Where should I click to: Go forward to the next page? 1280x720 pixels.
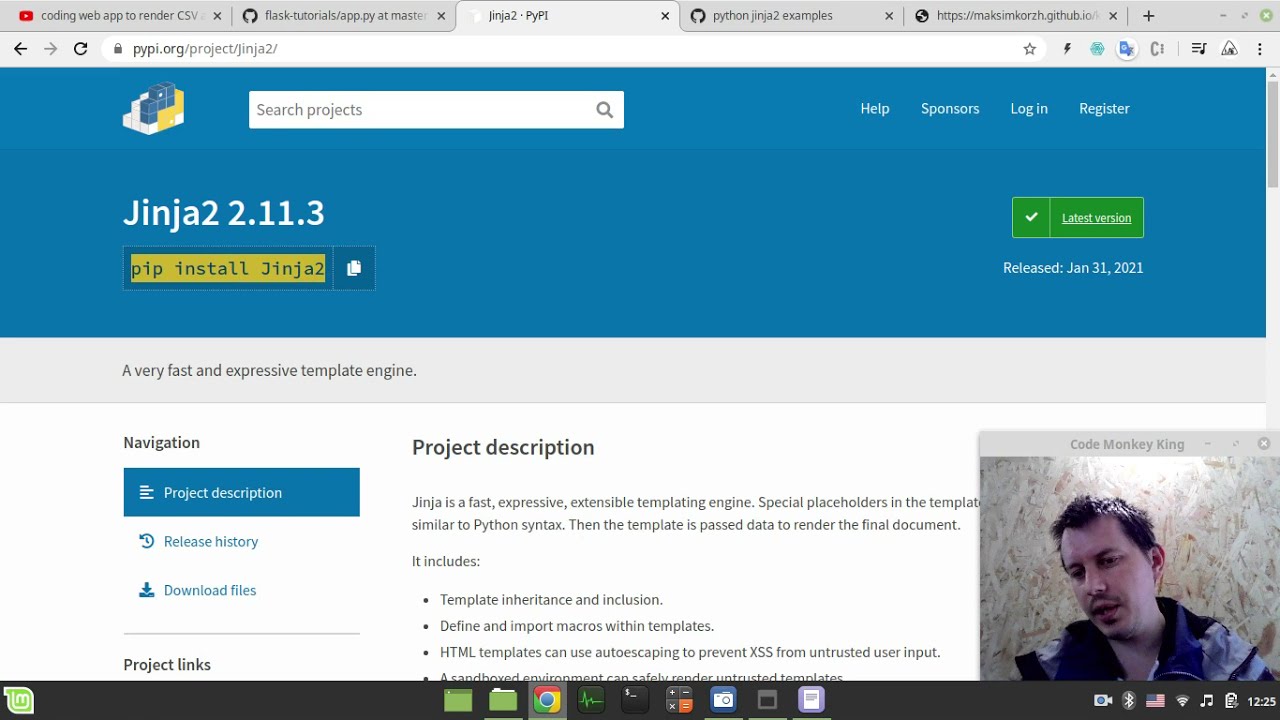(50, 48)
